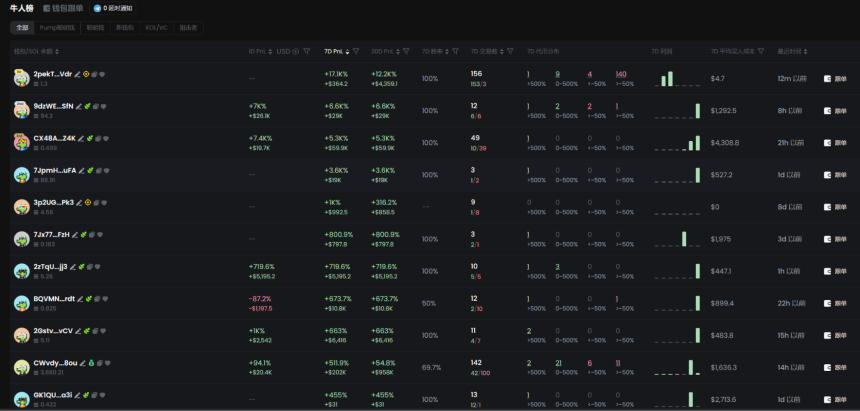The height and width of the screenshot is (411, 860).
Task: Click 跟单 follow button for 2pekT...Vdr
Action: (835, 78)
